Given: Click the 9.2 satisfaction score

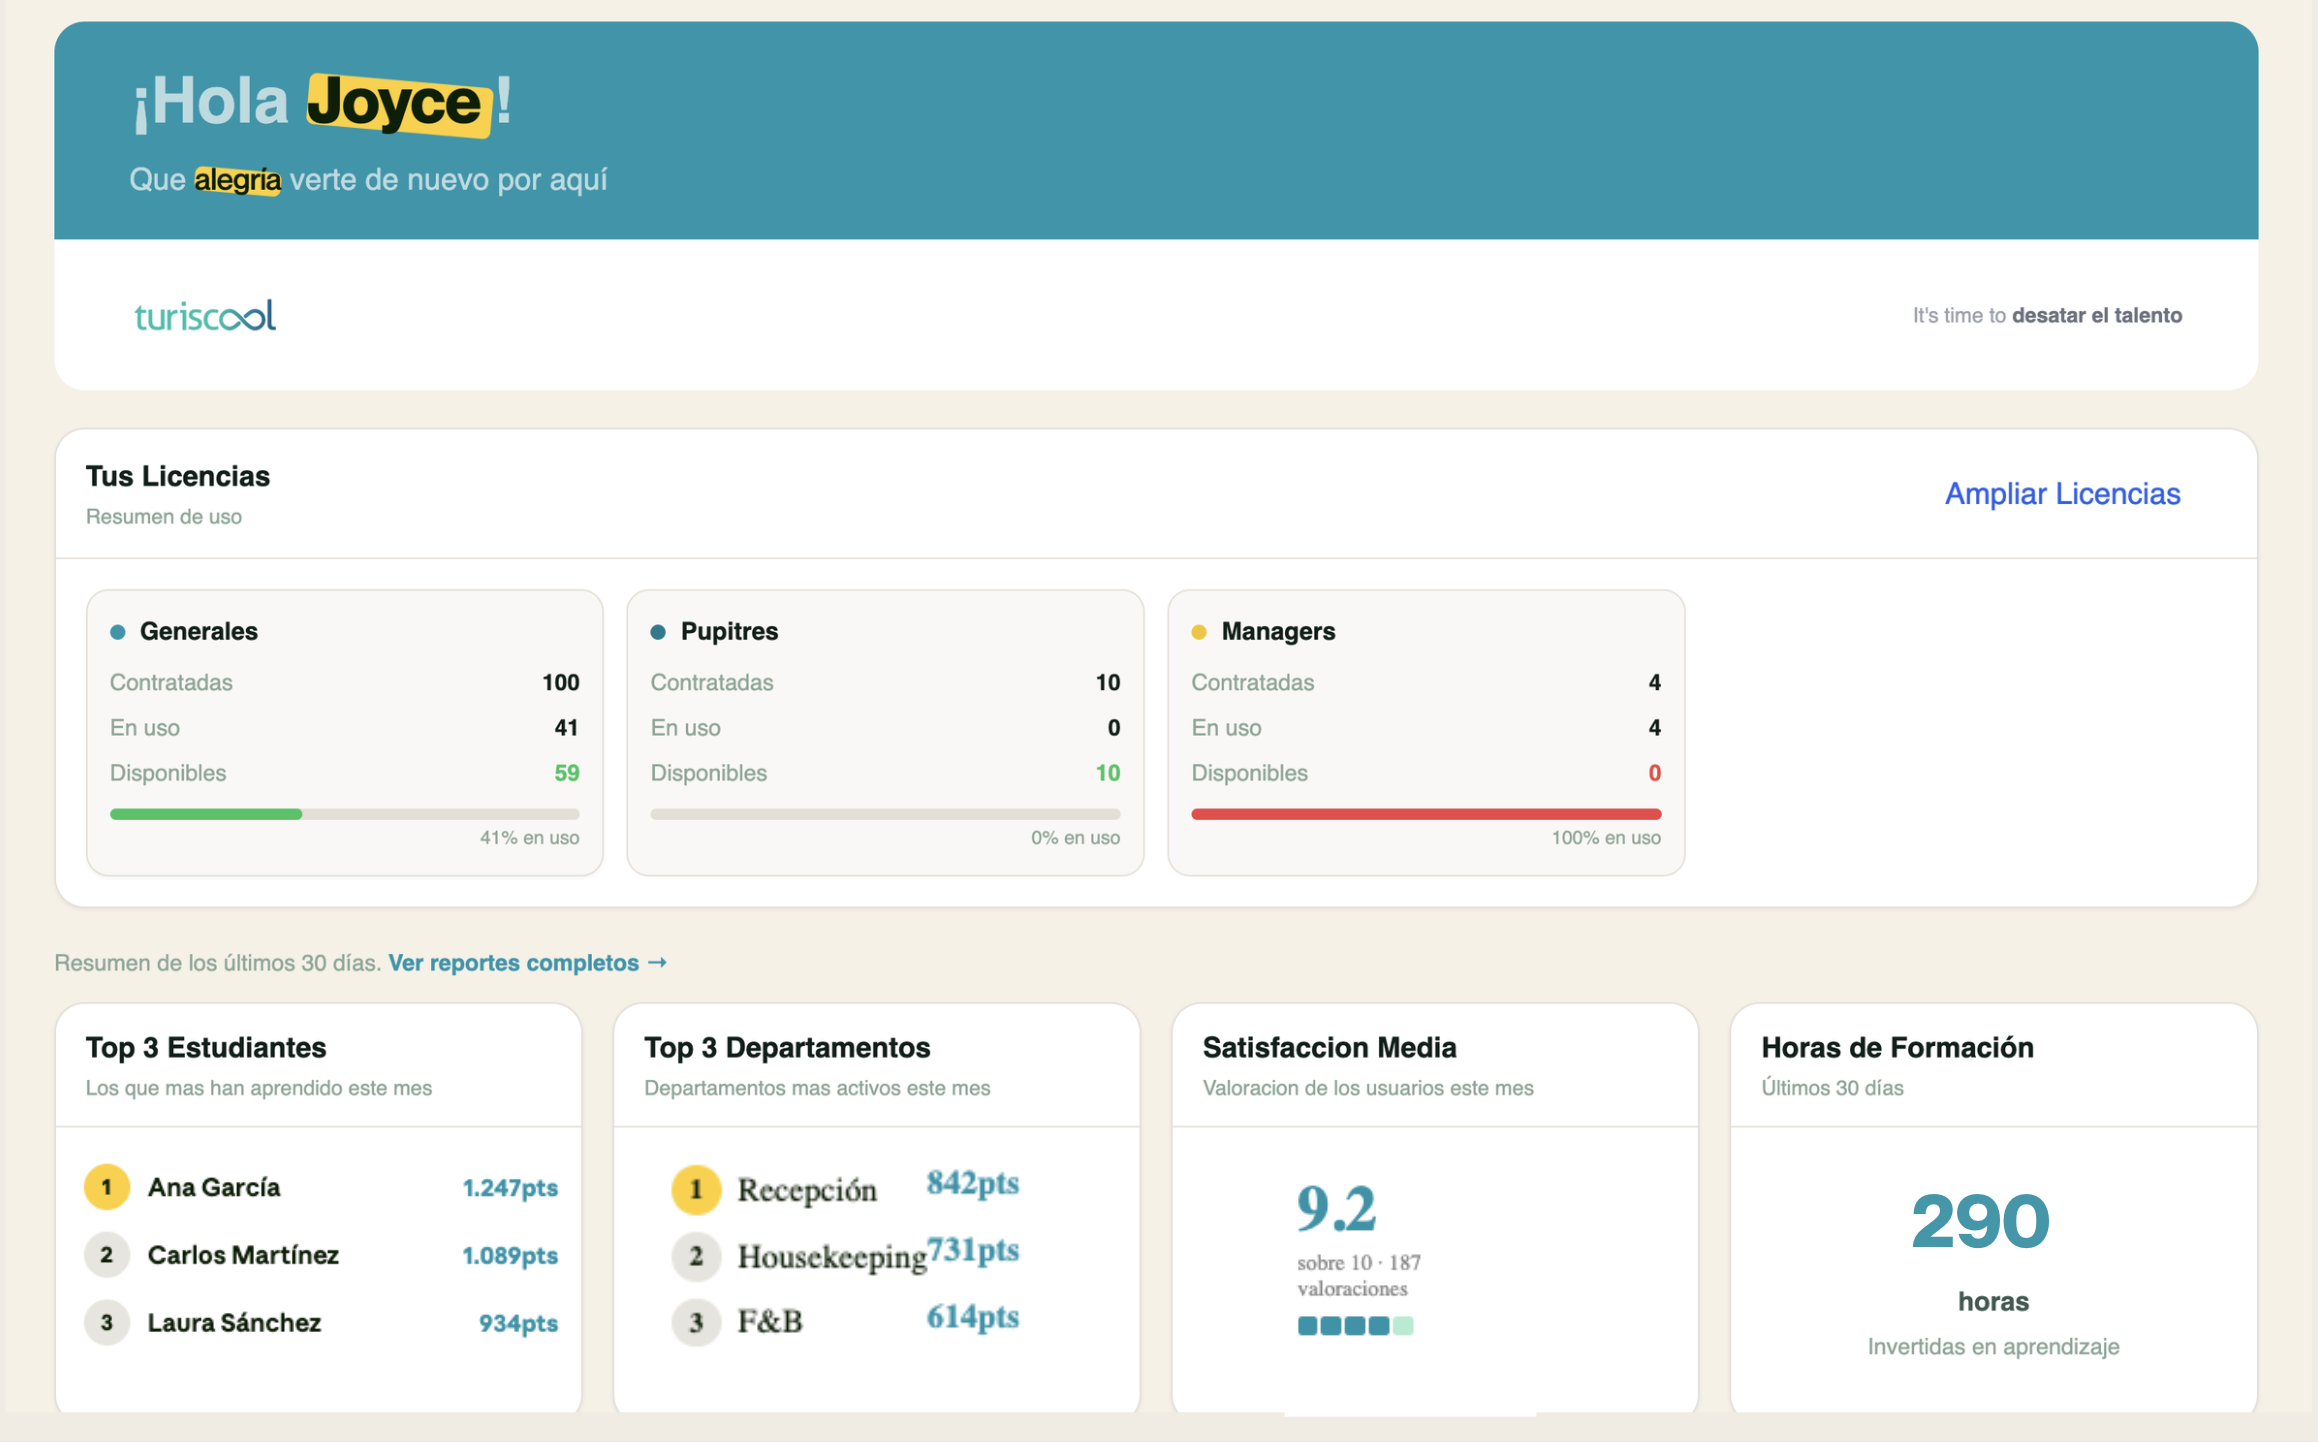Looking at the screenshot, I should (x=1336, y=1208).
